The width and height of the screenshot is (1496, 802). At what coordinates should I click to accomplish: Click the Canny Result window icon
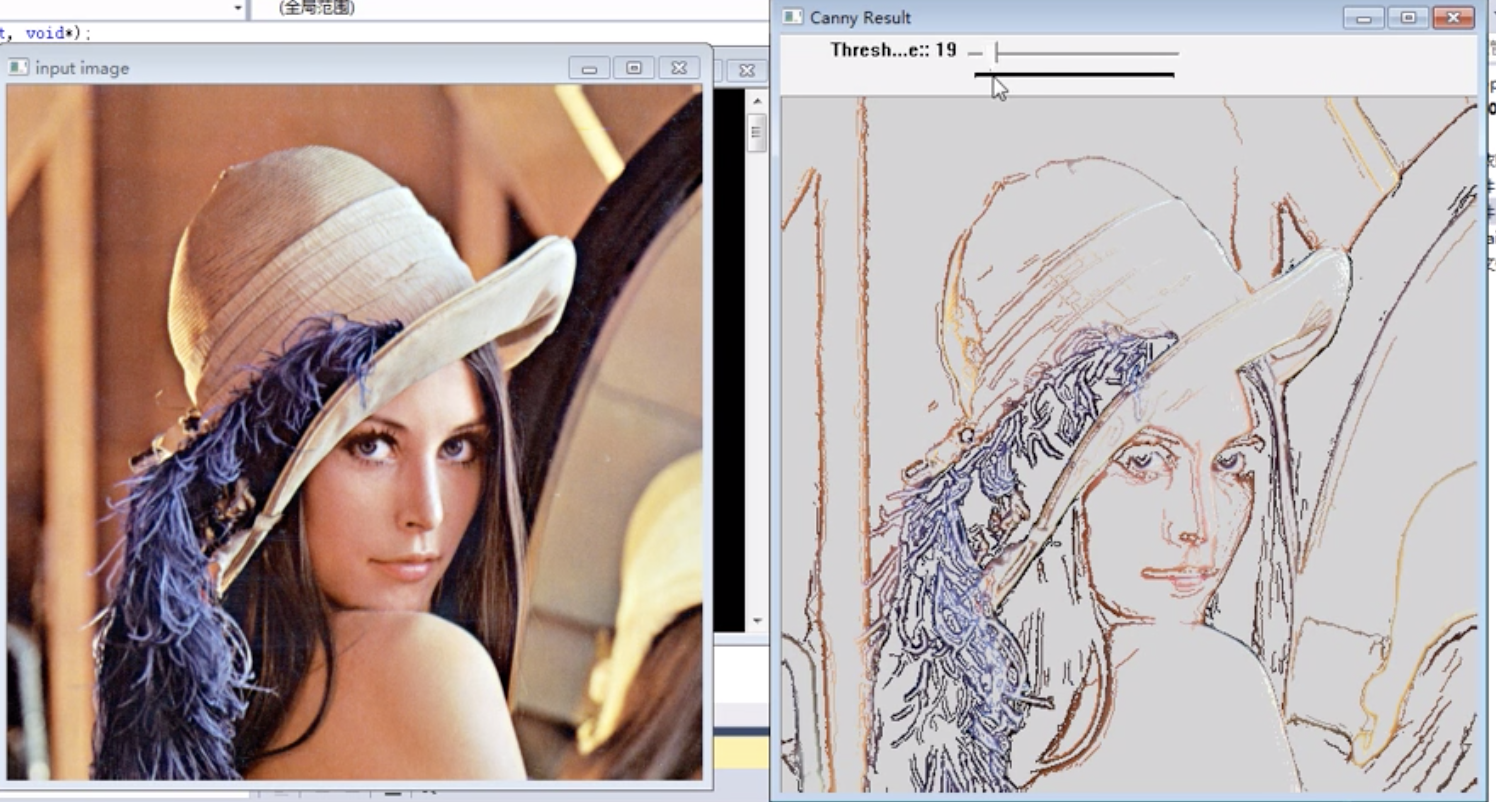pyautogui.click(x=792, y=17)
